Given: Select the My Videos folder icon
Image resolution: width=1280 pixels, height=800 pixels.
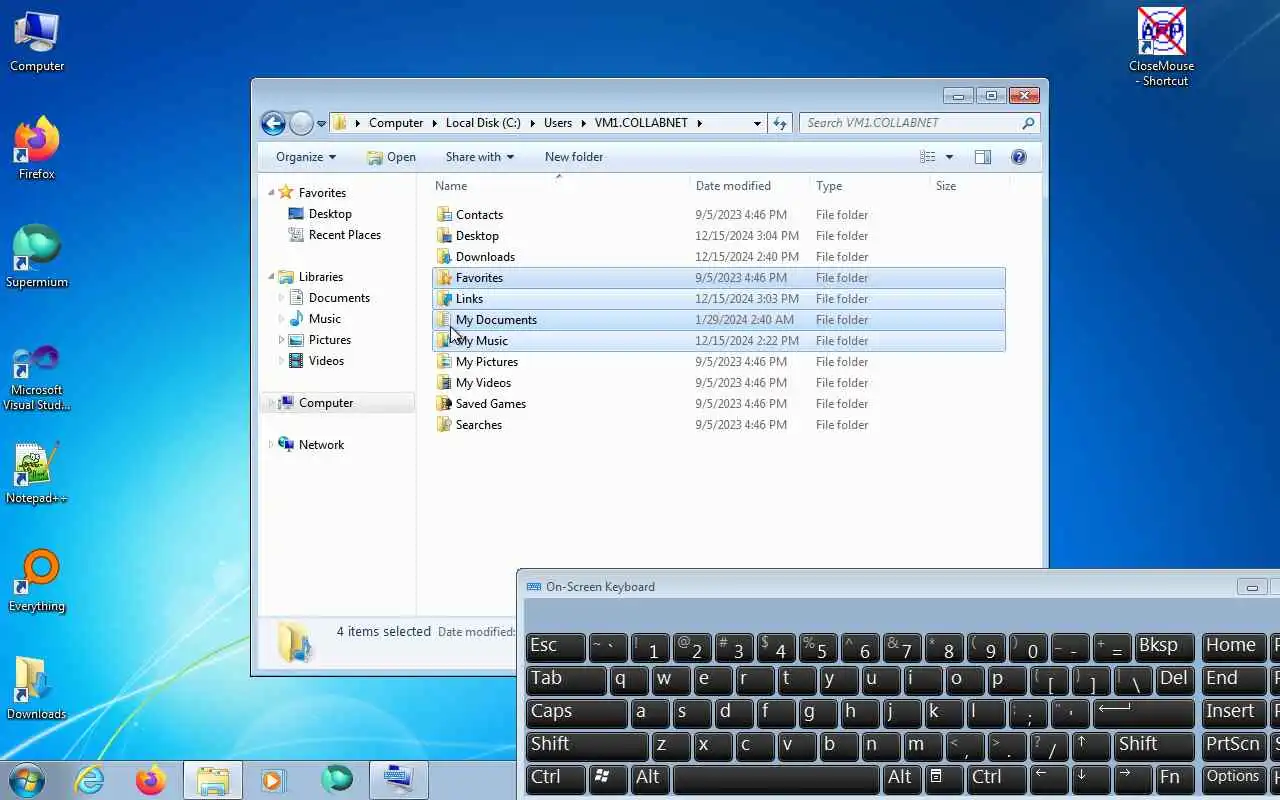Looking at the screenshot, I should pos(445,383).
